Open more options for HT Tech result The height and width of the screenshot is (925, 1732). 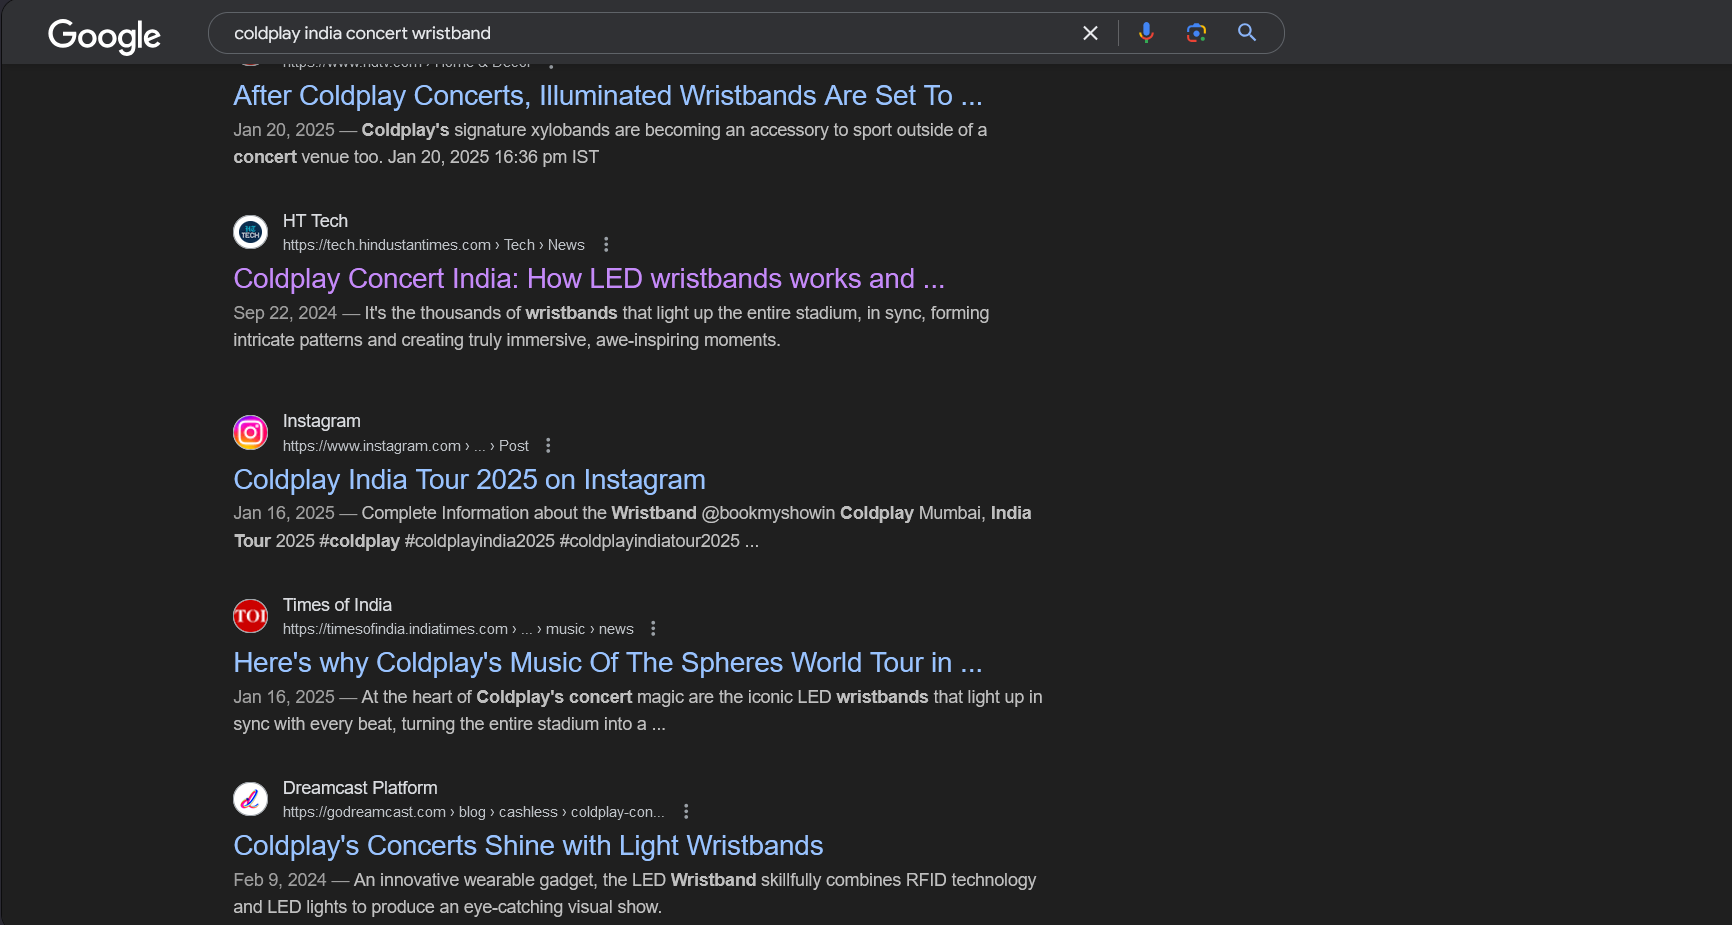606,245
